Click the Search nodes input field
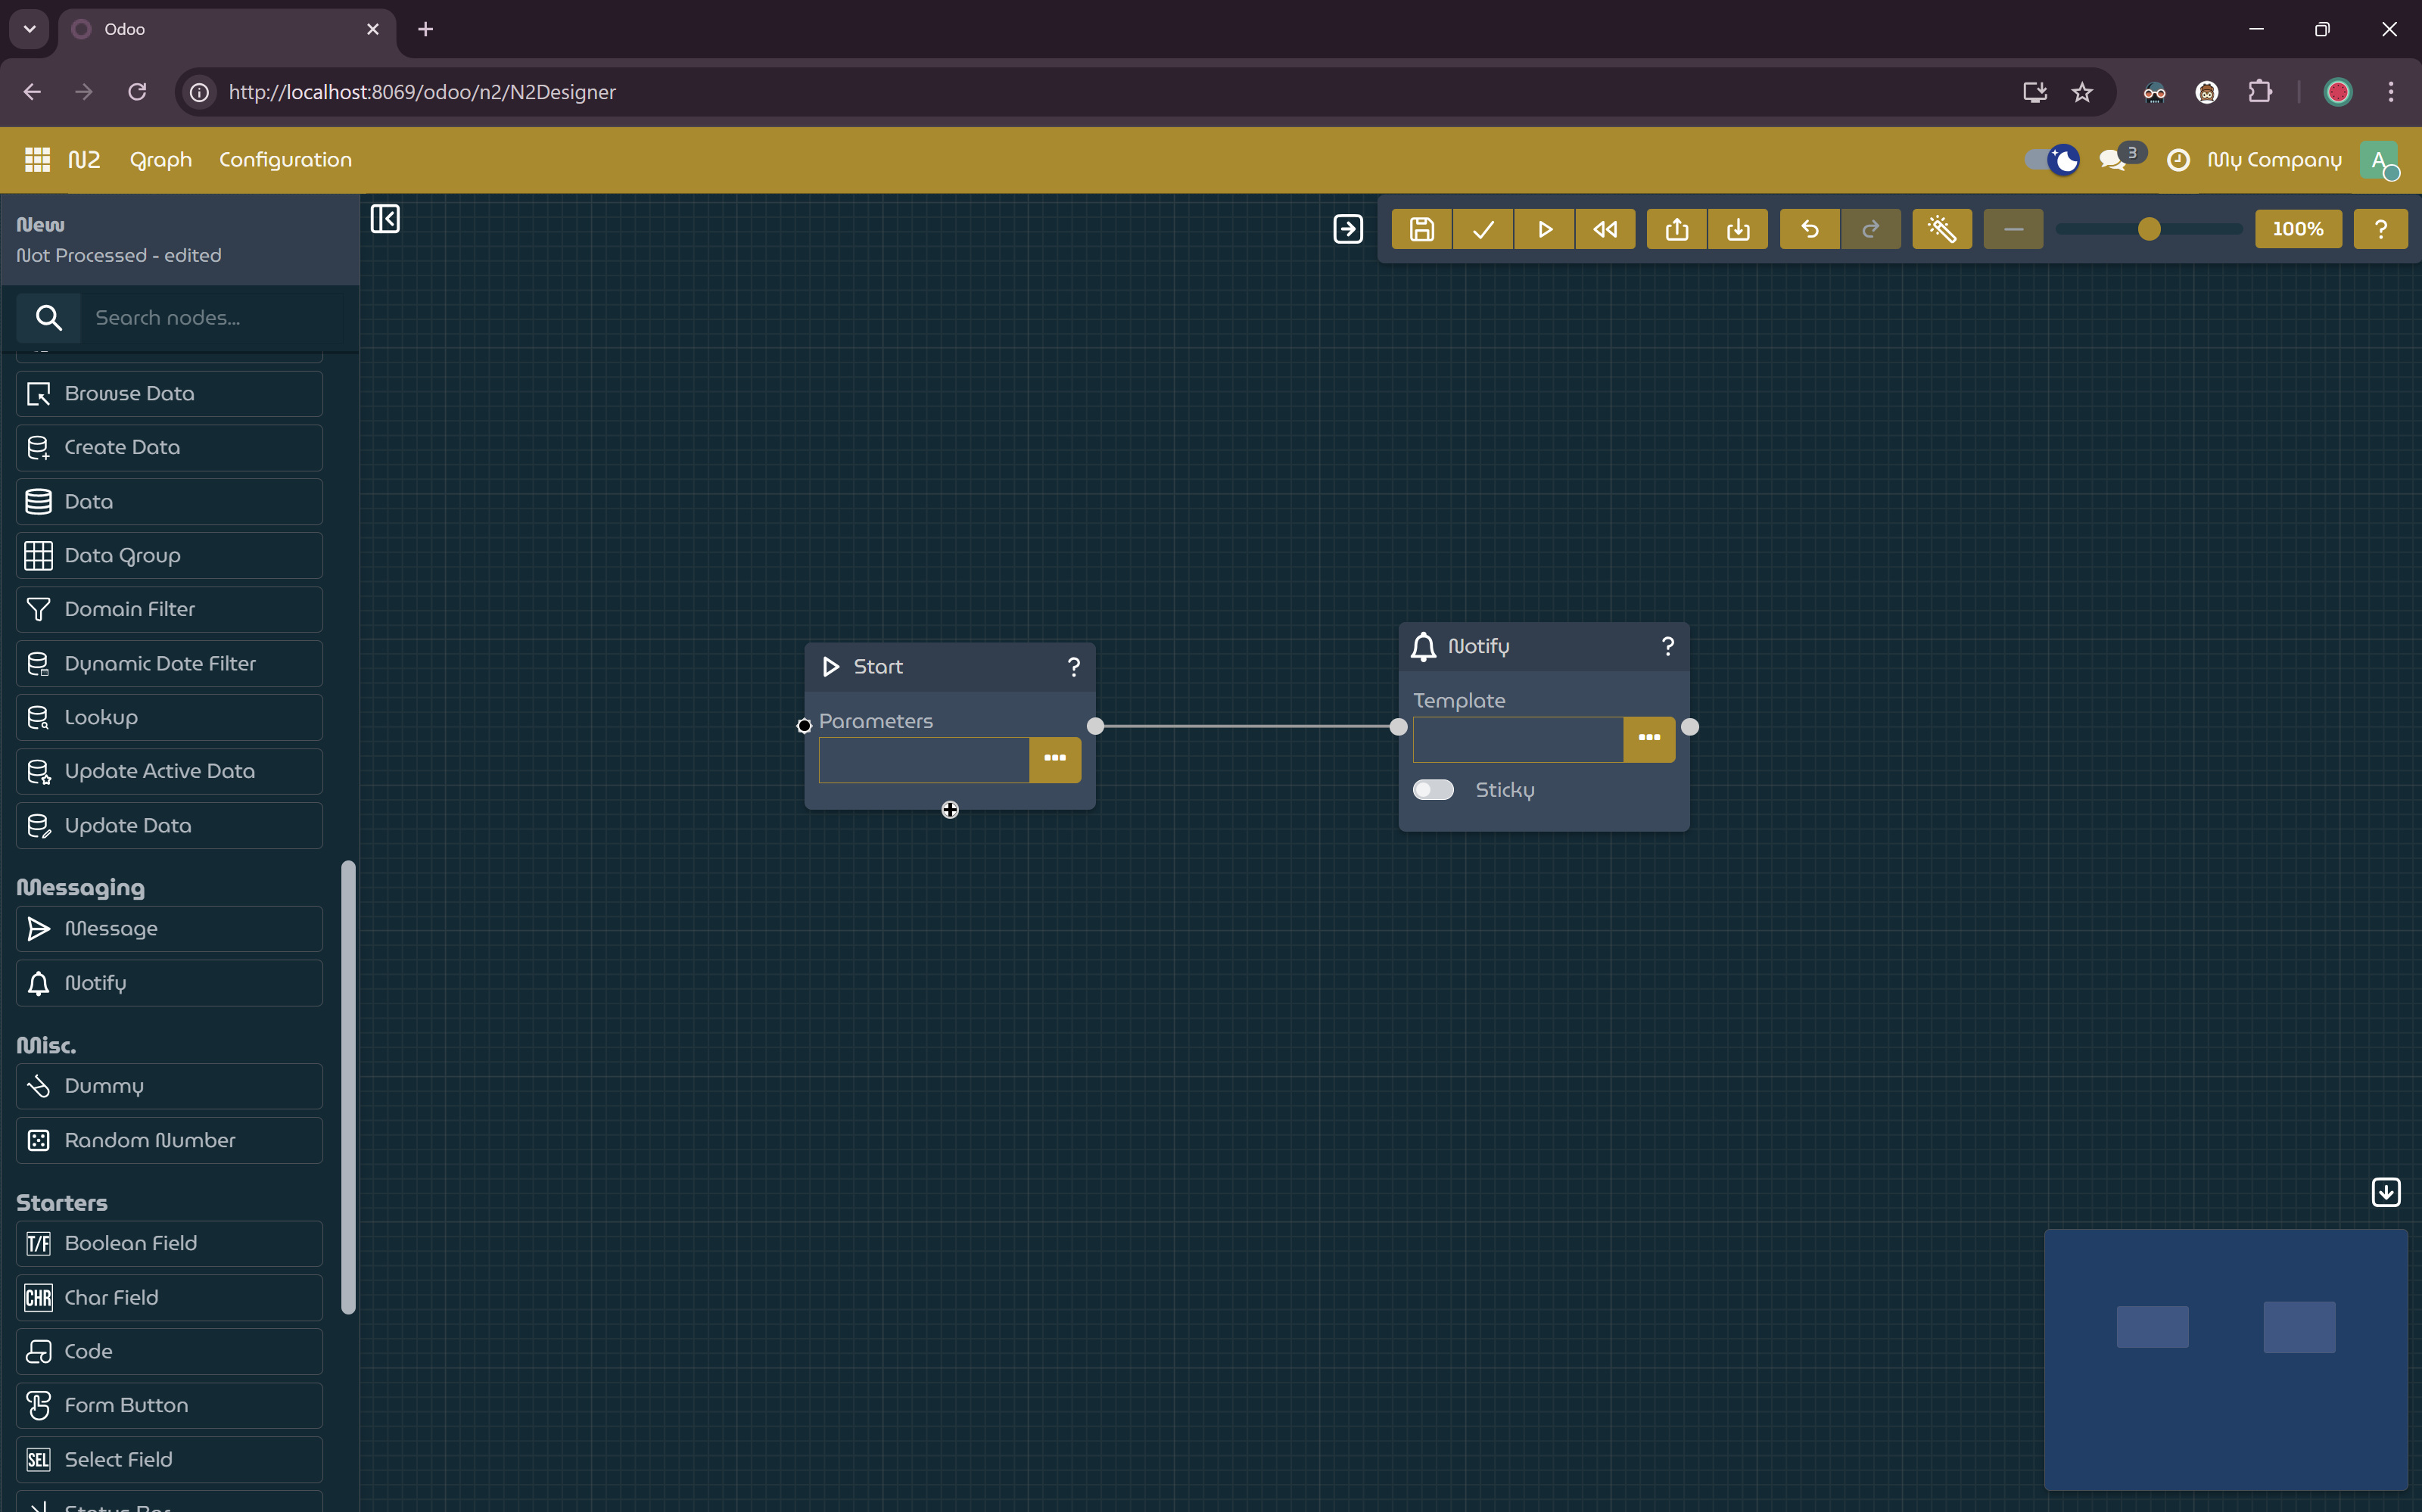The image size is (2422, 1512). coord(200,317)
